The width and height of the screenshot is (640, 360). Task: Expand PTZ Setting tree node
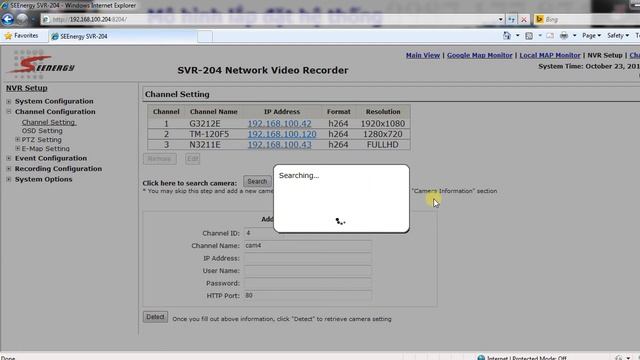click(18, 140)
